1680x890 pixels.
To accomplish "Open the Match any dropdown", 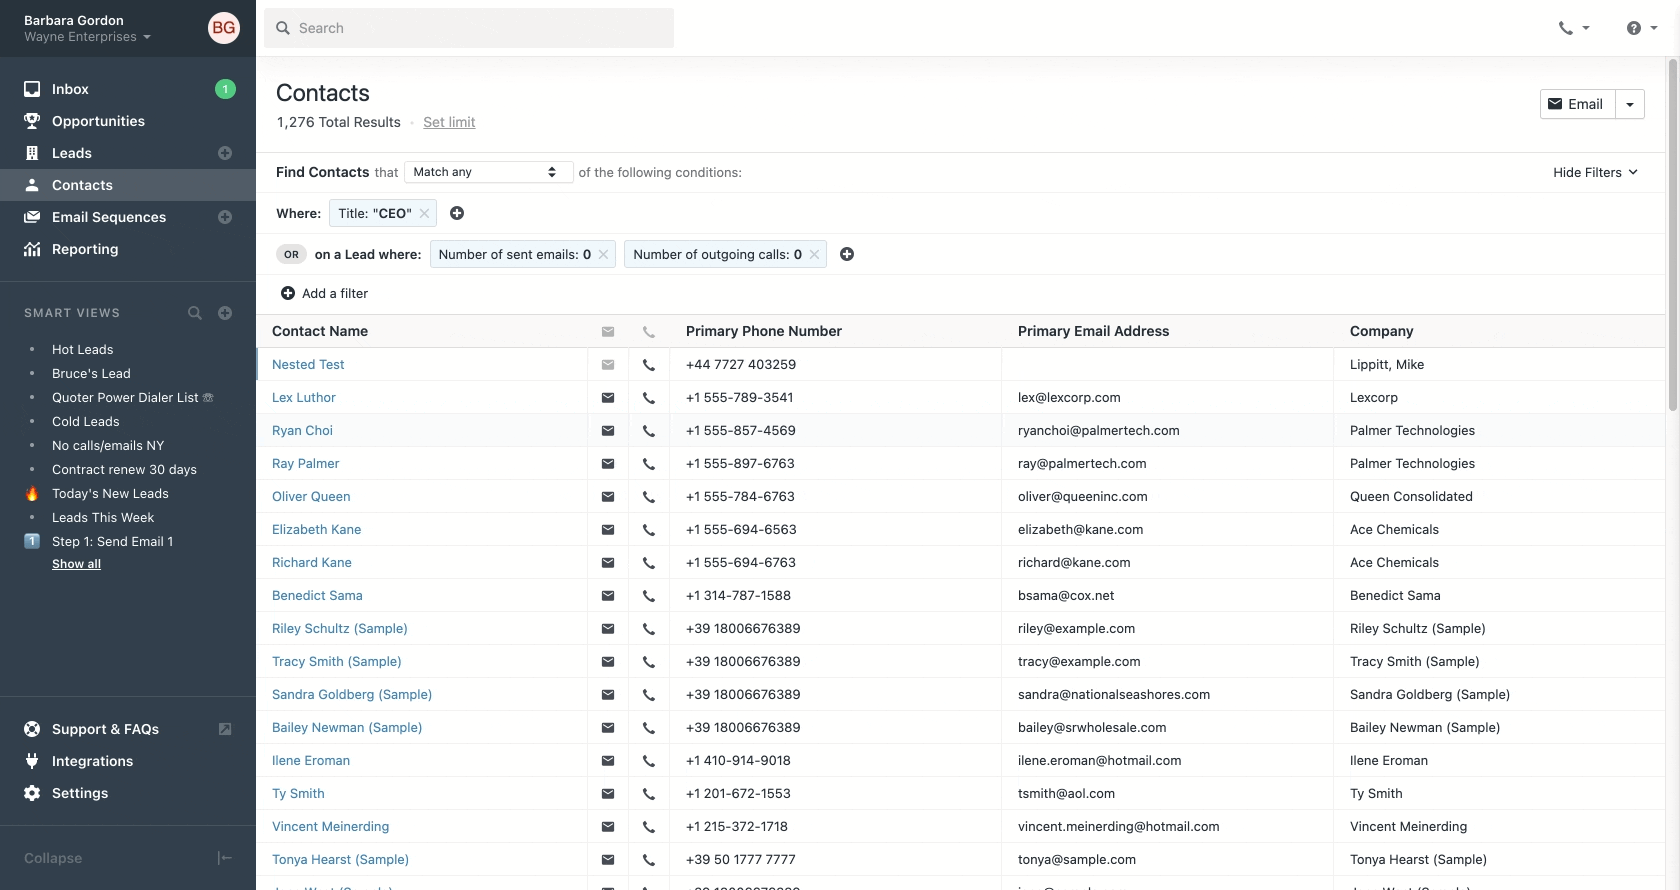I will pos(488,172).
